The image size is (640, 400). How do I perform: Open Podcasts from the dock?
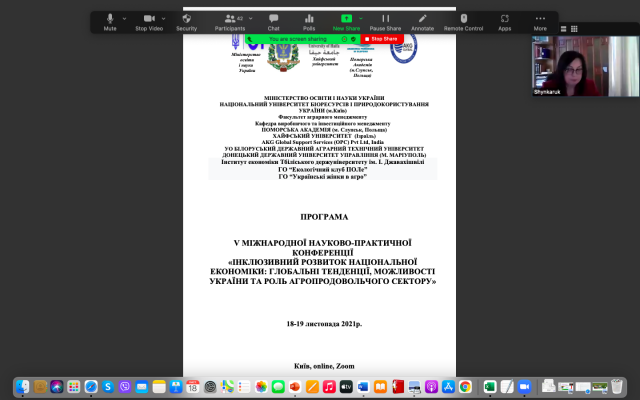click(x=431, y=387)
